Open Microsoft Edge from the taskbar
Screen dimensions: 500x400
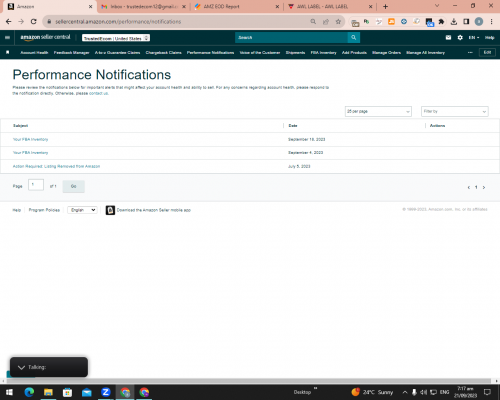tap(29, 392)
